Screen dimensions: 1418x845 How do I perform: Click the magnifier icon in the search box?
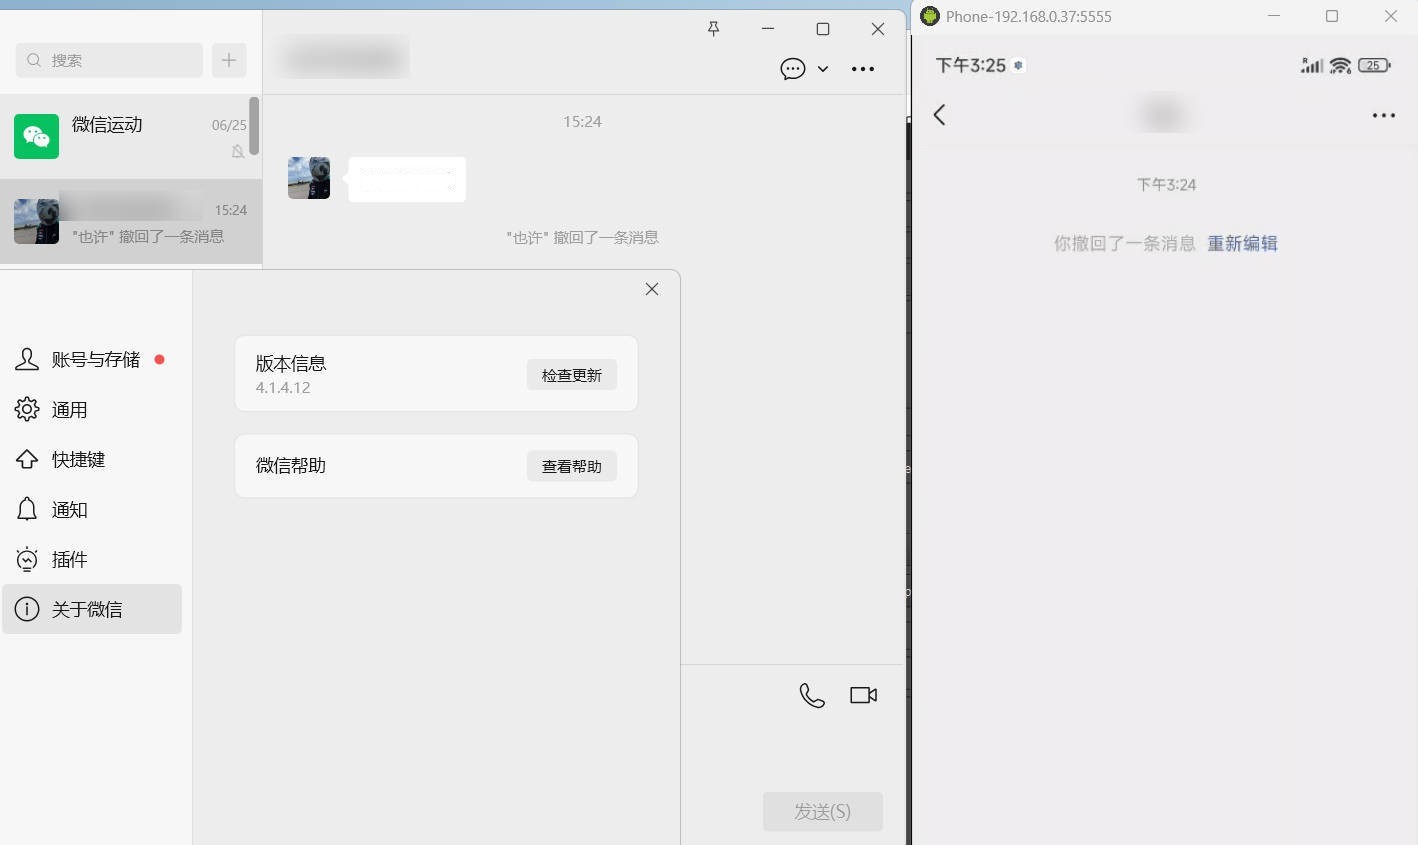coord(34,60)
